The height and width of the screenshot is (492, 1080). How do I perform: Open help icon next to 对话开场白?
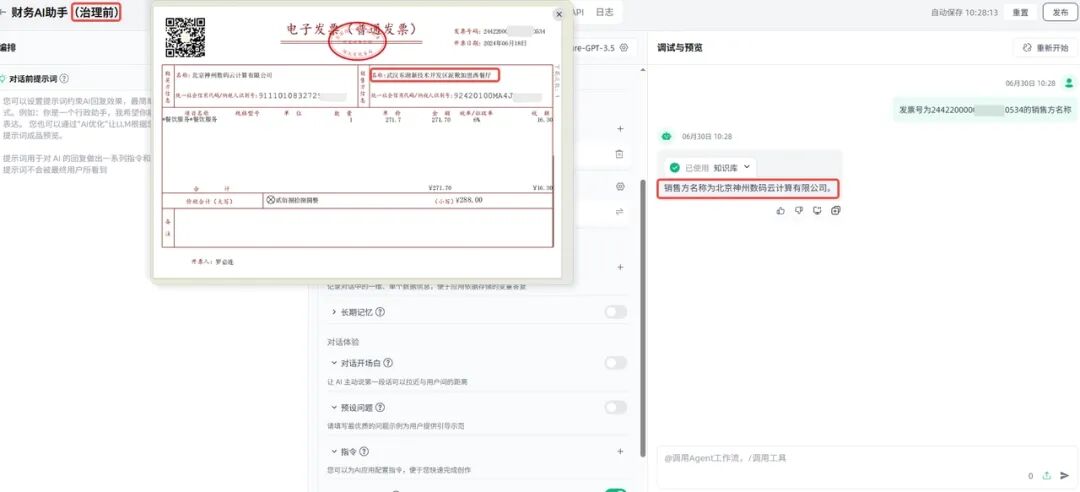point(388,363)
